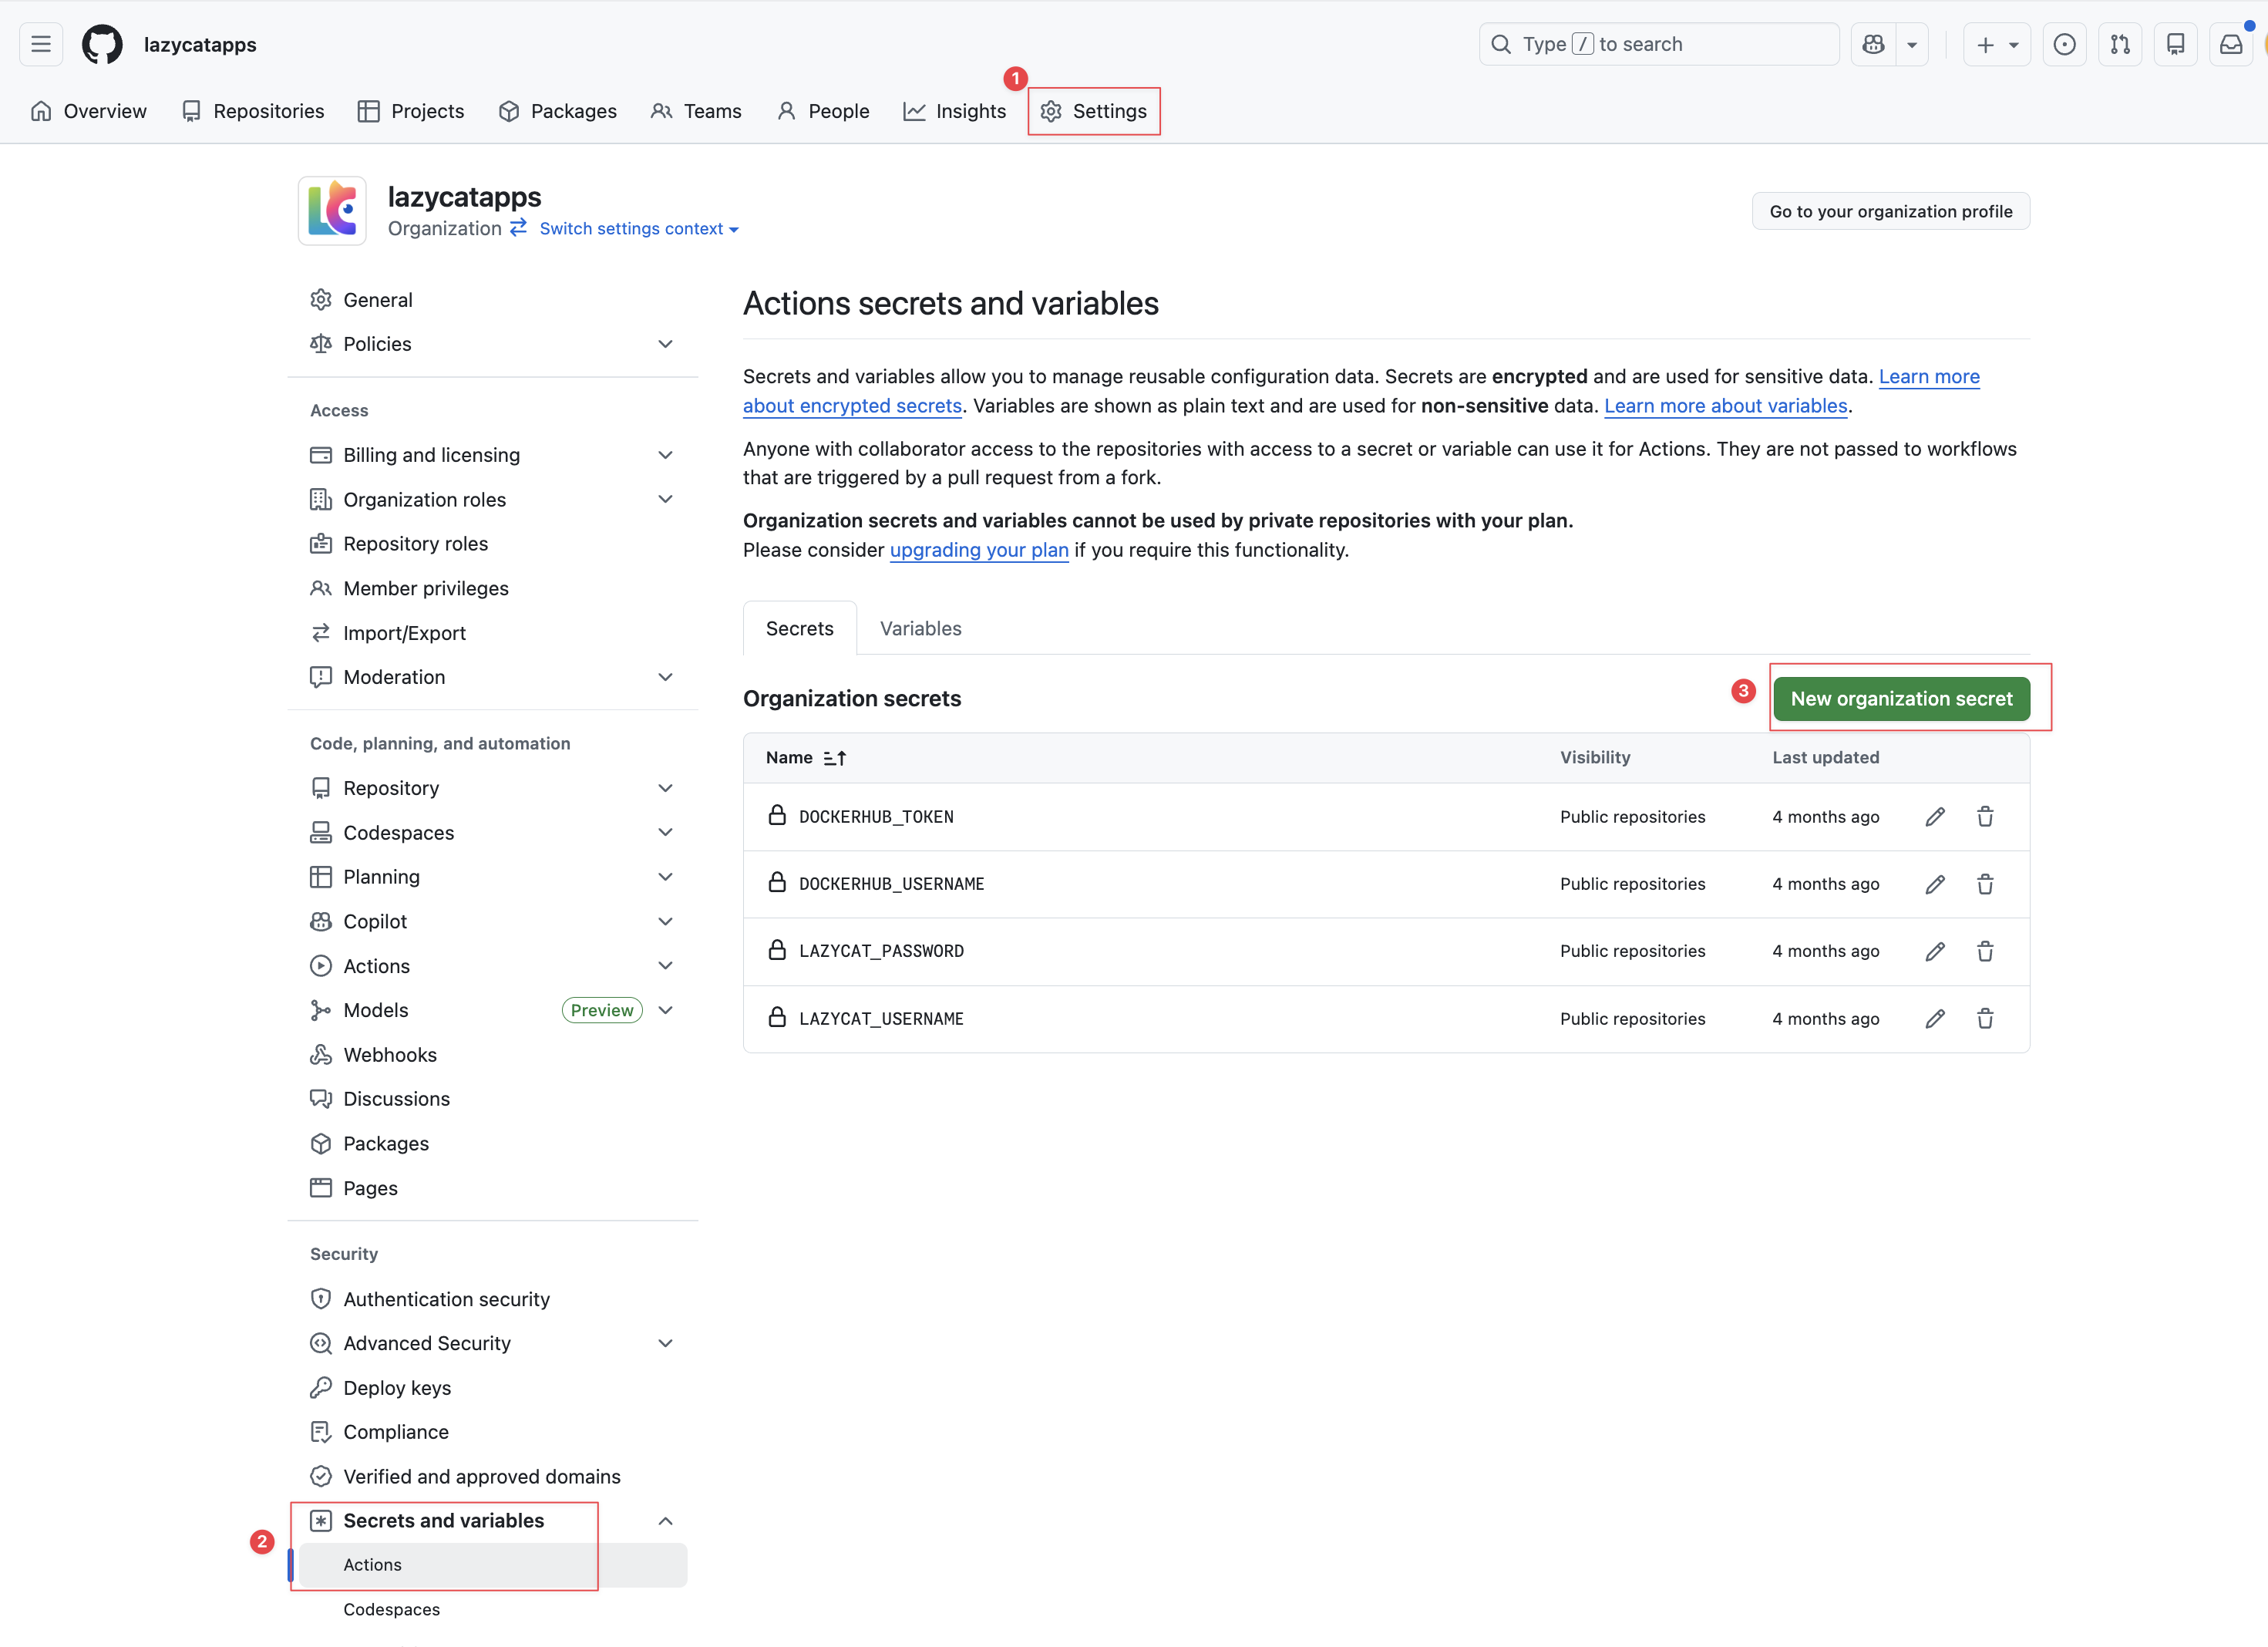Expand the Policies section chevron
Image resolution: width=2268 pixels, height=1647 pixels.
click(x=665, y=344)
